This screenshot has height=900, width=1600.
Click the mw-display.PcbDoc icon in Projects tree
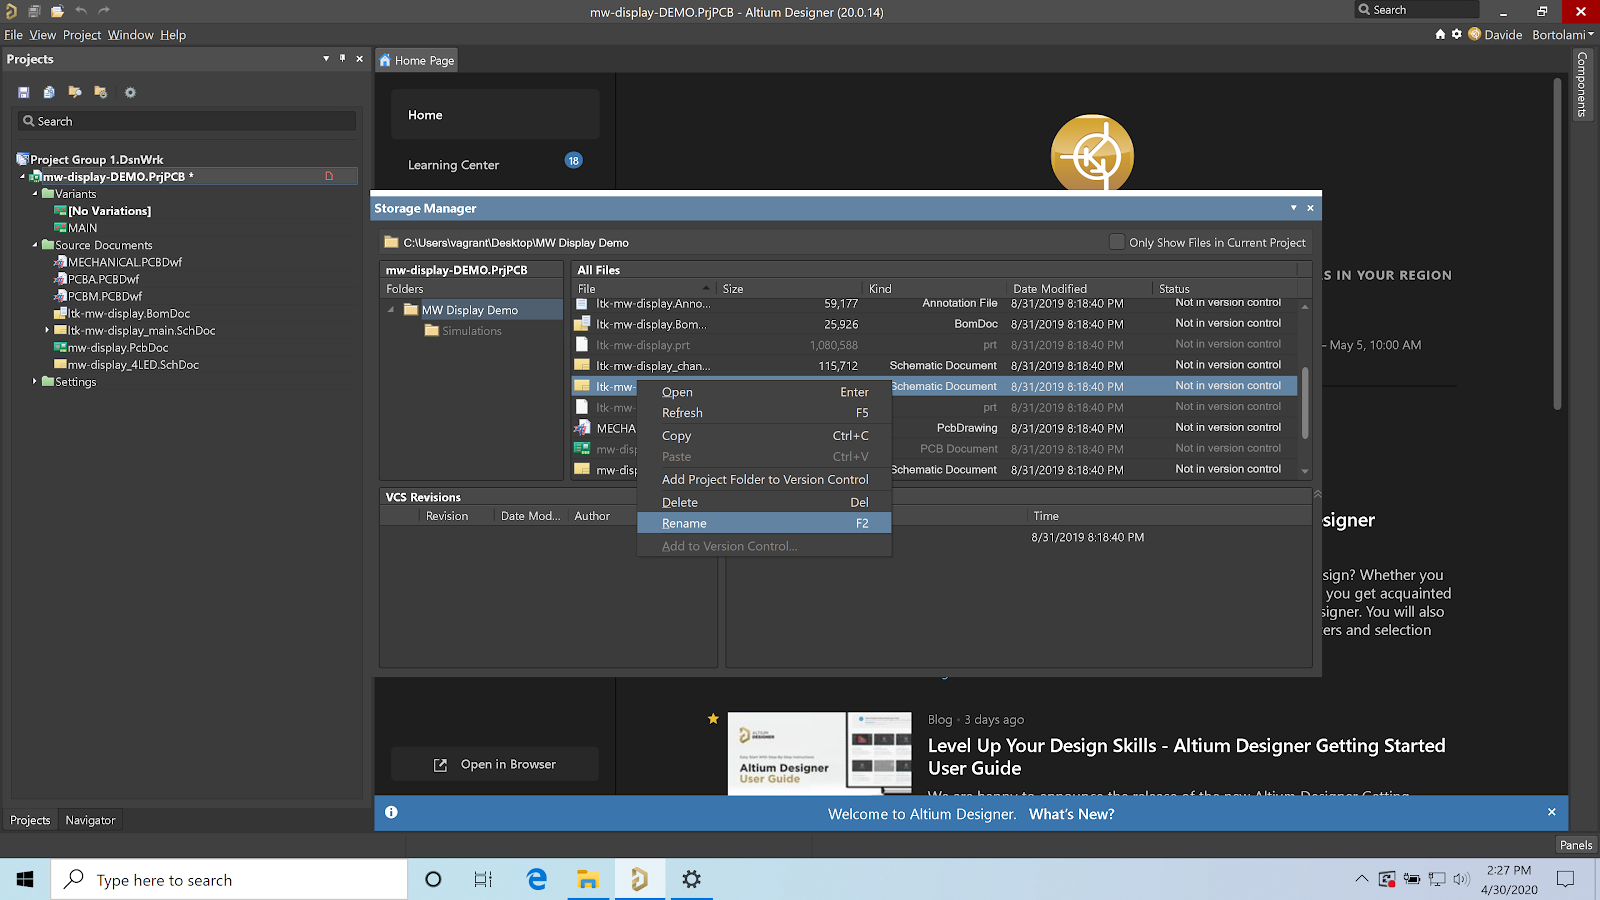click(x=60, y=347)
